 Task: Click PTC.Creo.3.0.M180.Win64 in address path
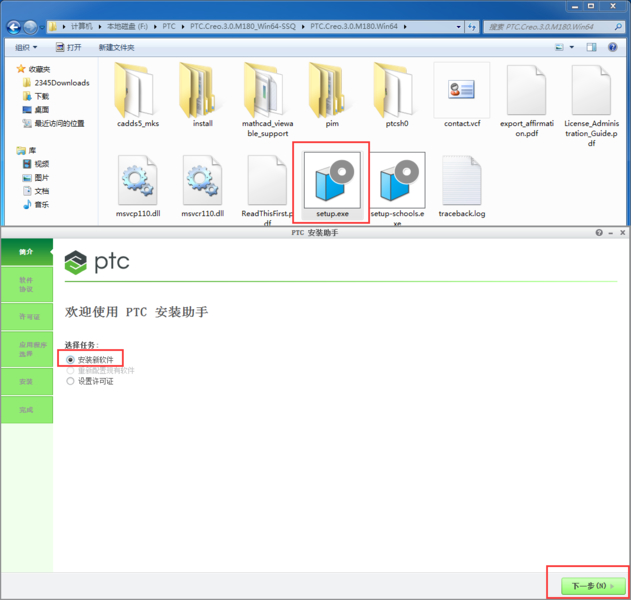354,27
